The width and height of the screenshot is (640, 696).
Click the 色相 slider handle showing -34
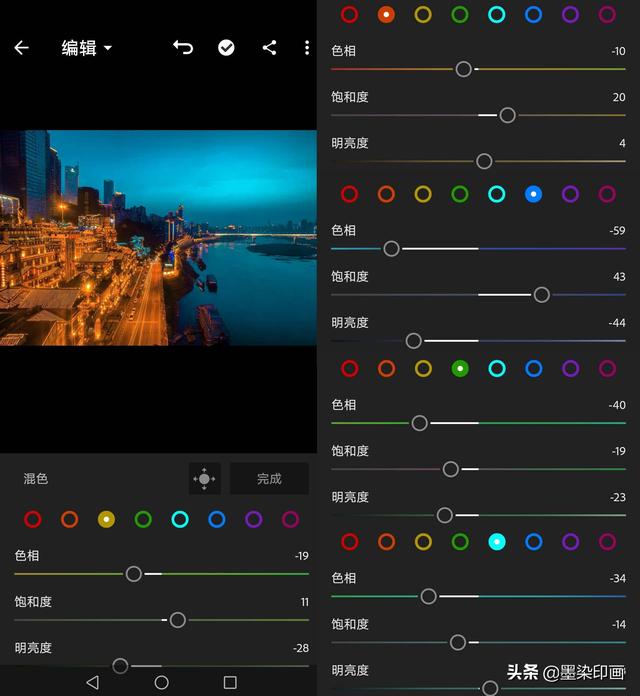(x=428, y=597)
